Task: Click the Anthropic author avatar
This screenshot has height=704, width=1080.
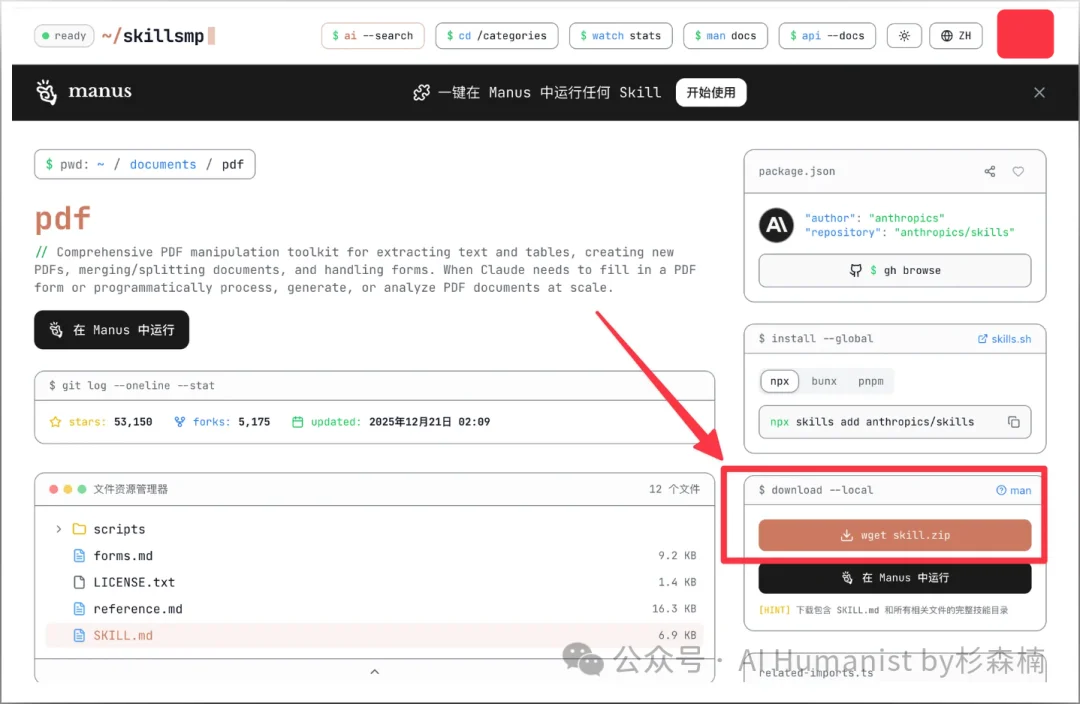Action: 776,225
